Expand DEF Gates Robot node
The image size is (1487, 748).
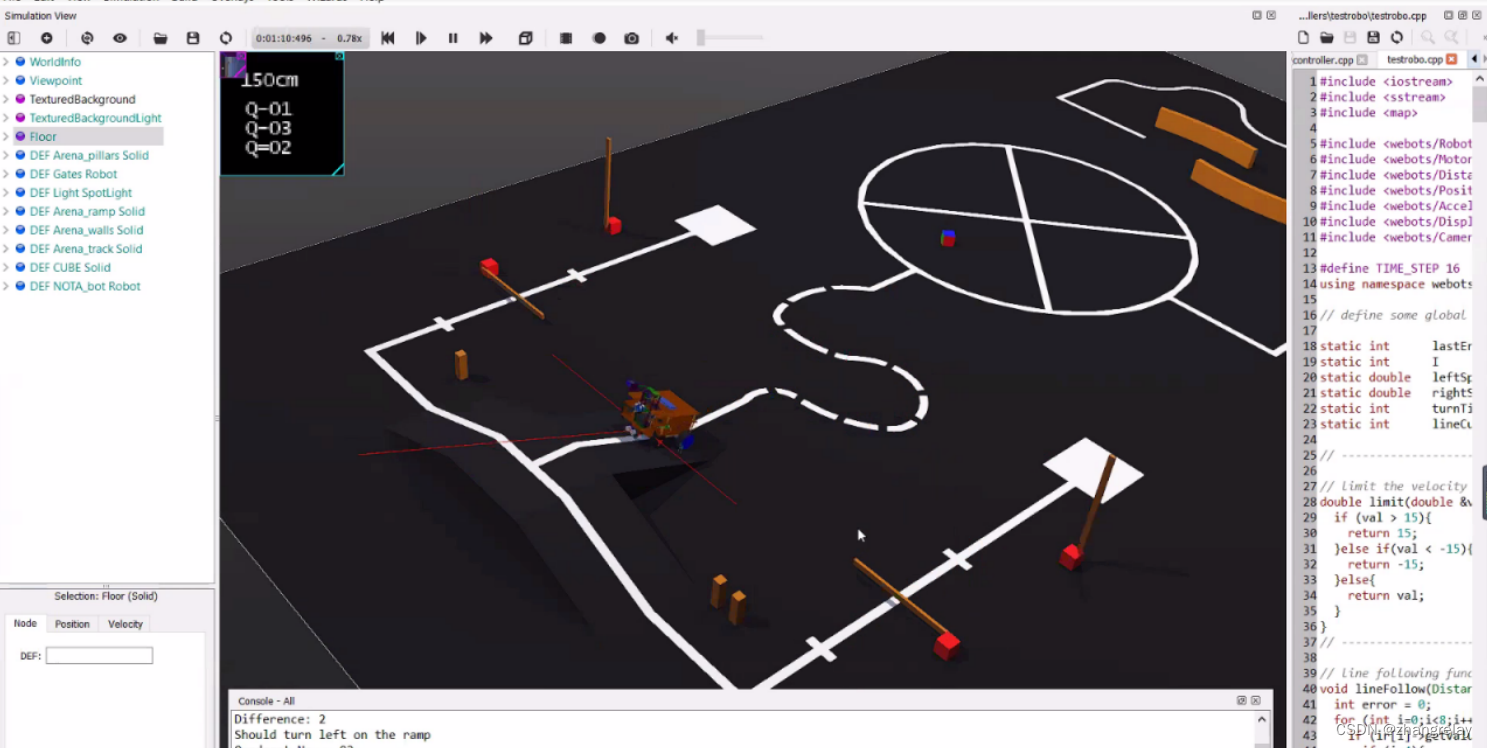(6, 174)
